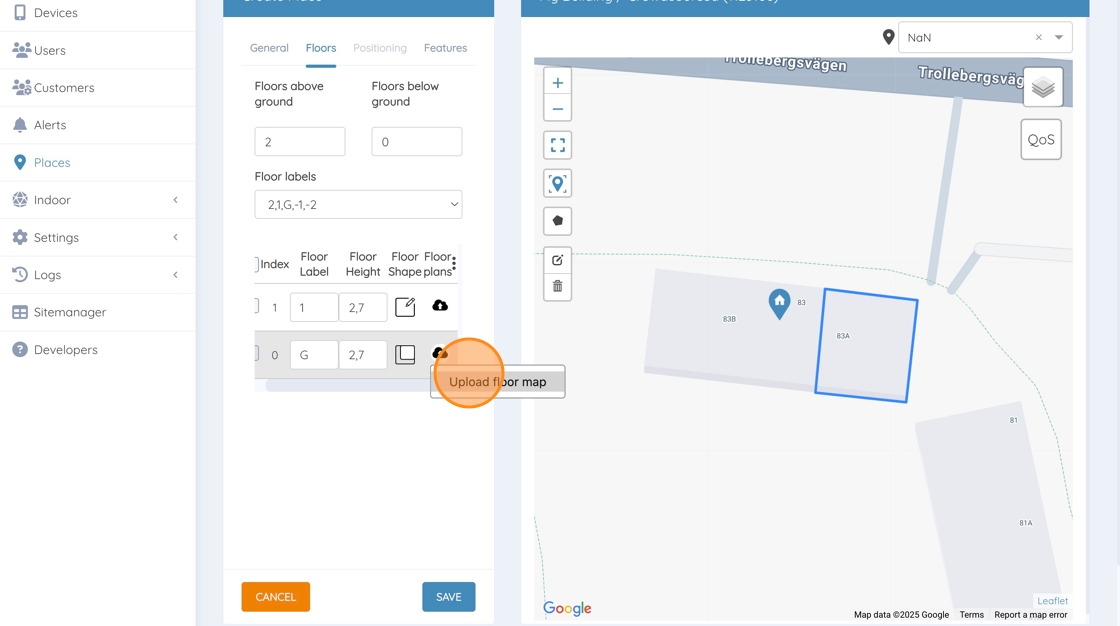This screenshot has width=1120, height=626.
Task: Click the edit layers tool
Action: click(558, 260)
